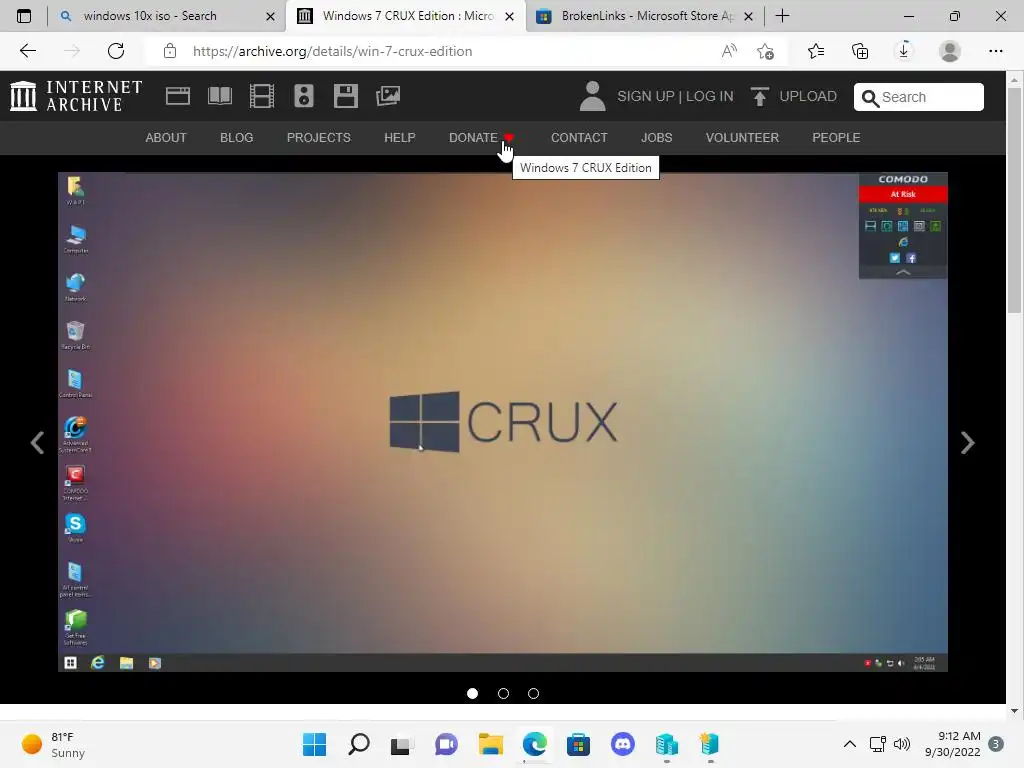Open the Web (Wayback) media icon
The height and width of the screenshot is (768, 1024).
coord(178,96)
